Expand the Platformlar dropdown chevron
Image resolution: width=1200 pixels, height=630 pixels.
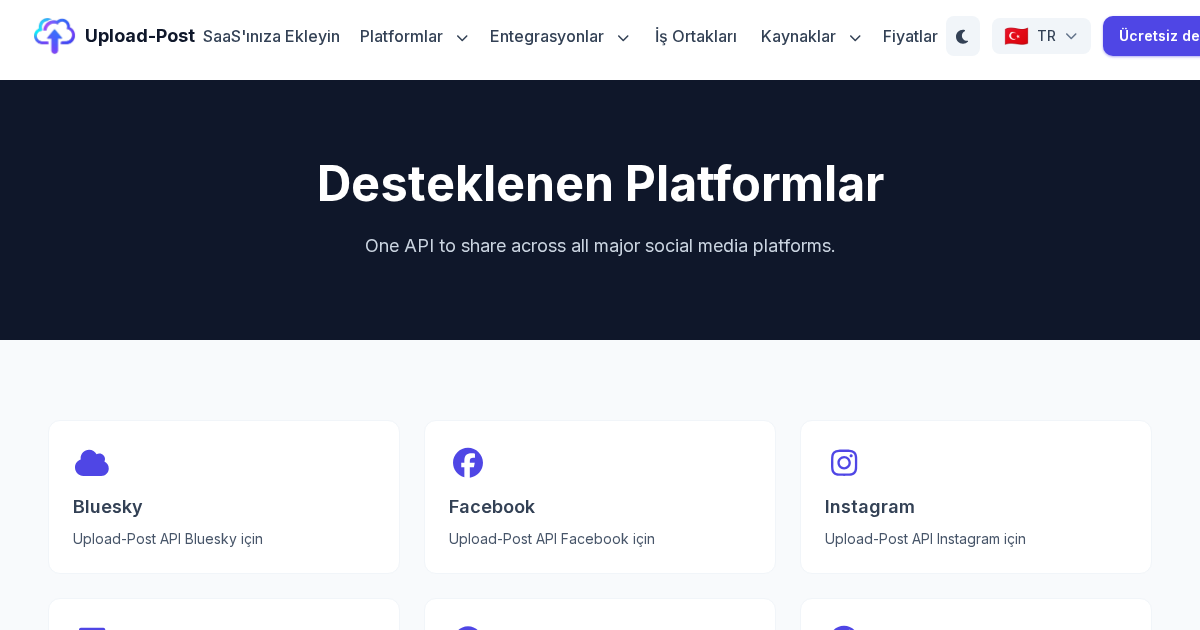click(x=462, y=37)
